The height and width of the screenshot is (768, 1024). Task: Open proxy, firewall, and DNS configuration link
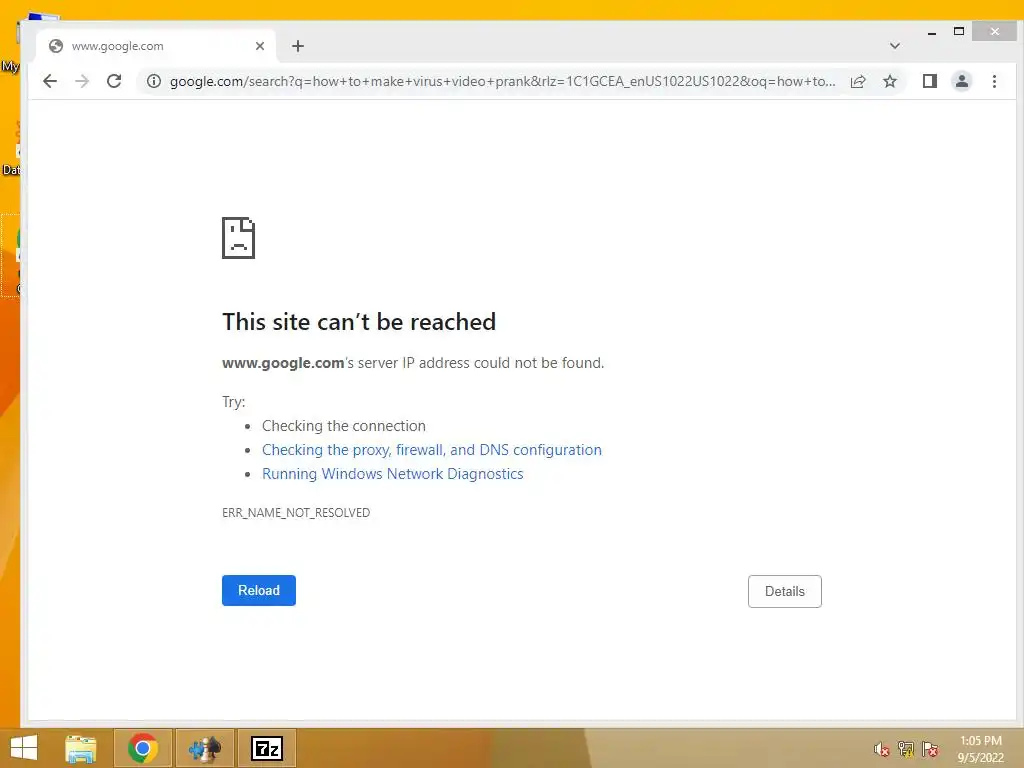432,449
